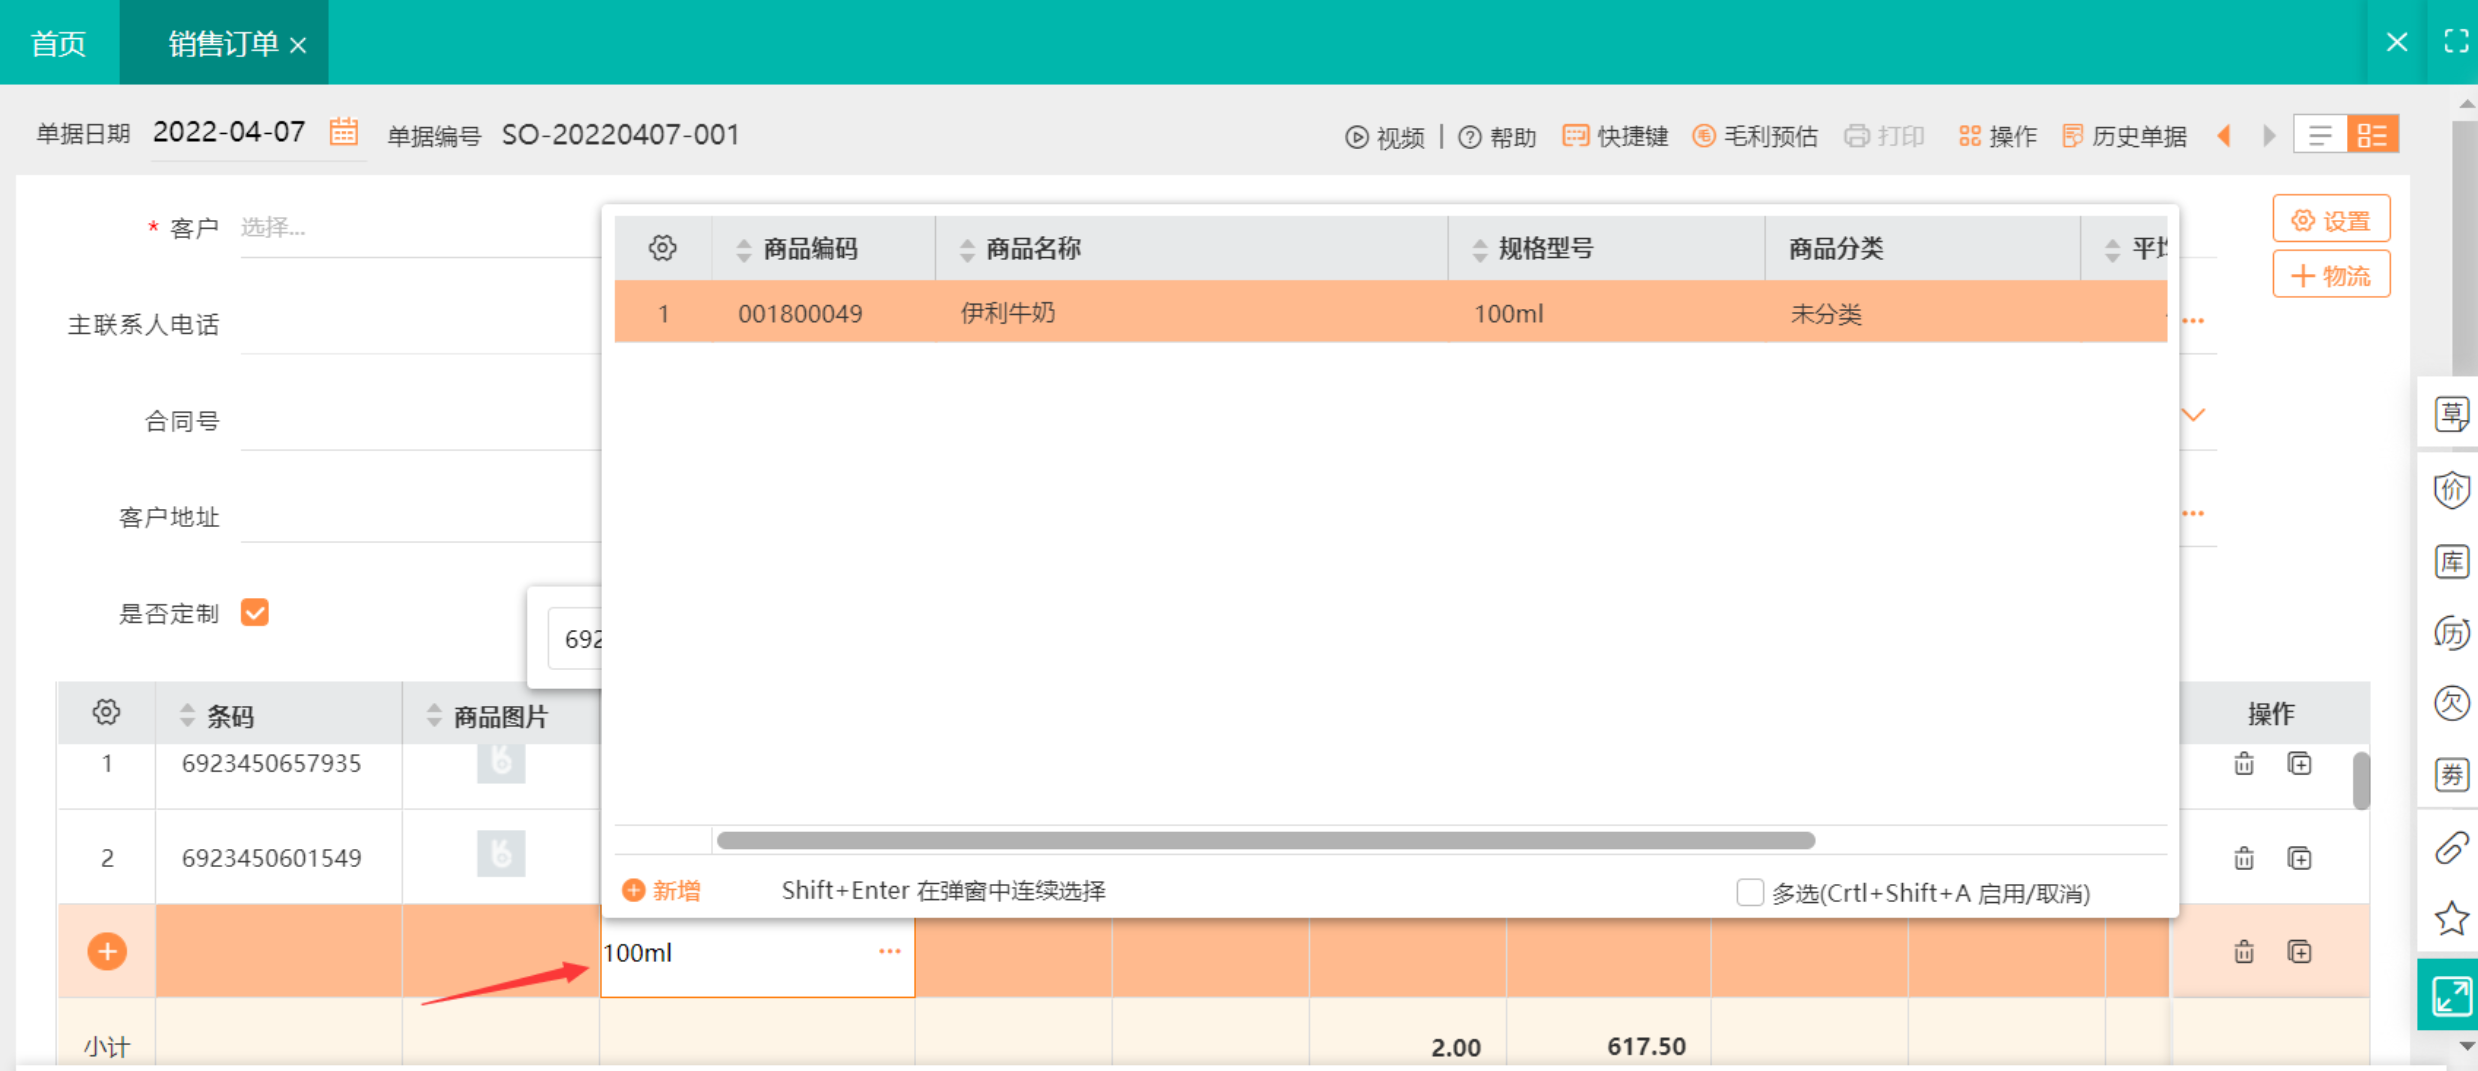Click the popup horizontal scrollbar
This screenshot has height=1071, width=2478.
1265,840
